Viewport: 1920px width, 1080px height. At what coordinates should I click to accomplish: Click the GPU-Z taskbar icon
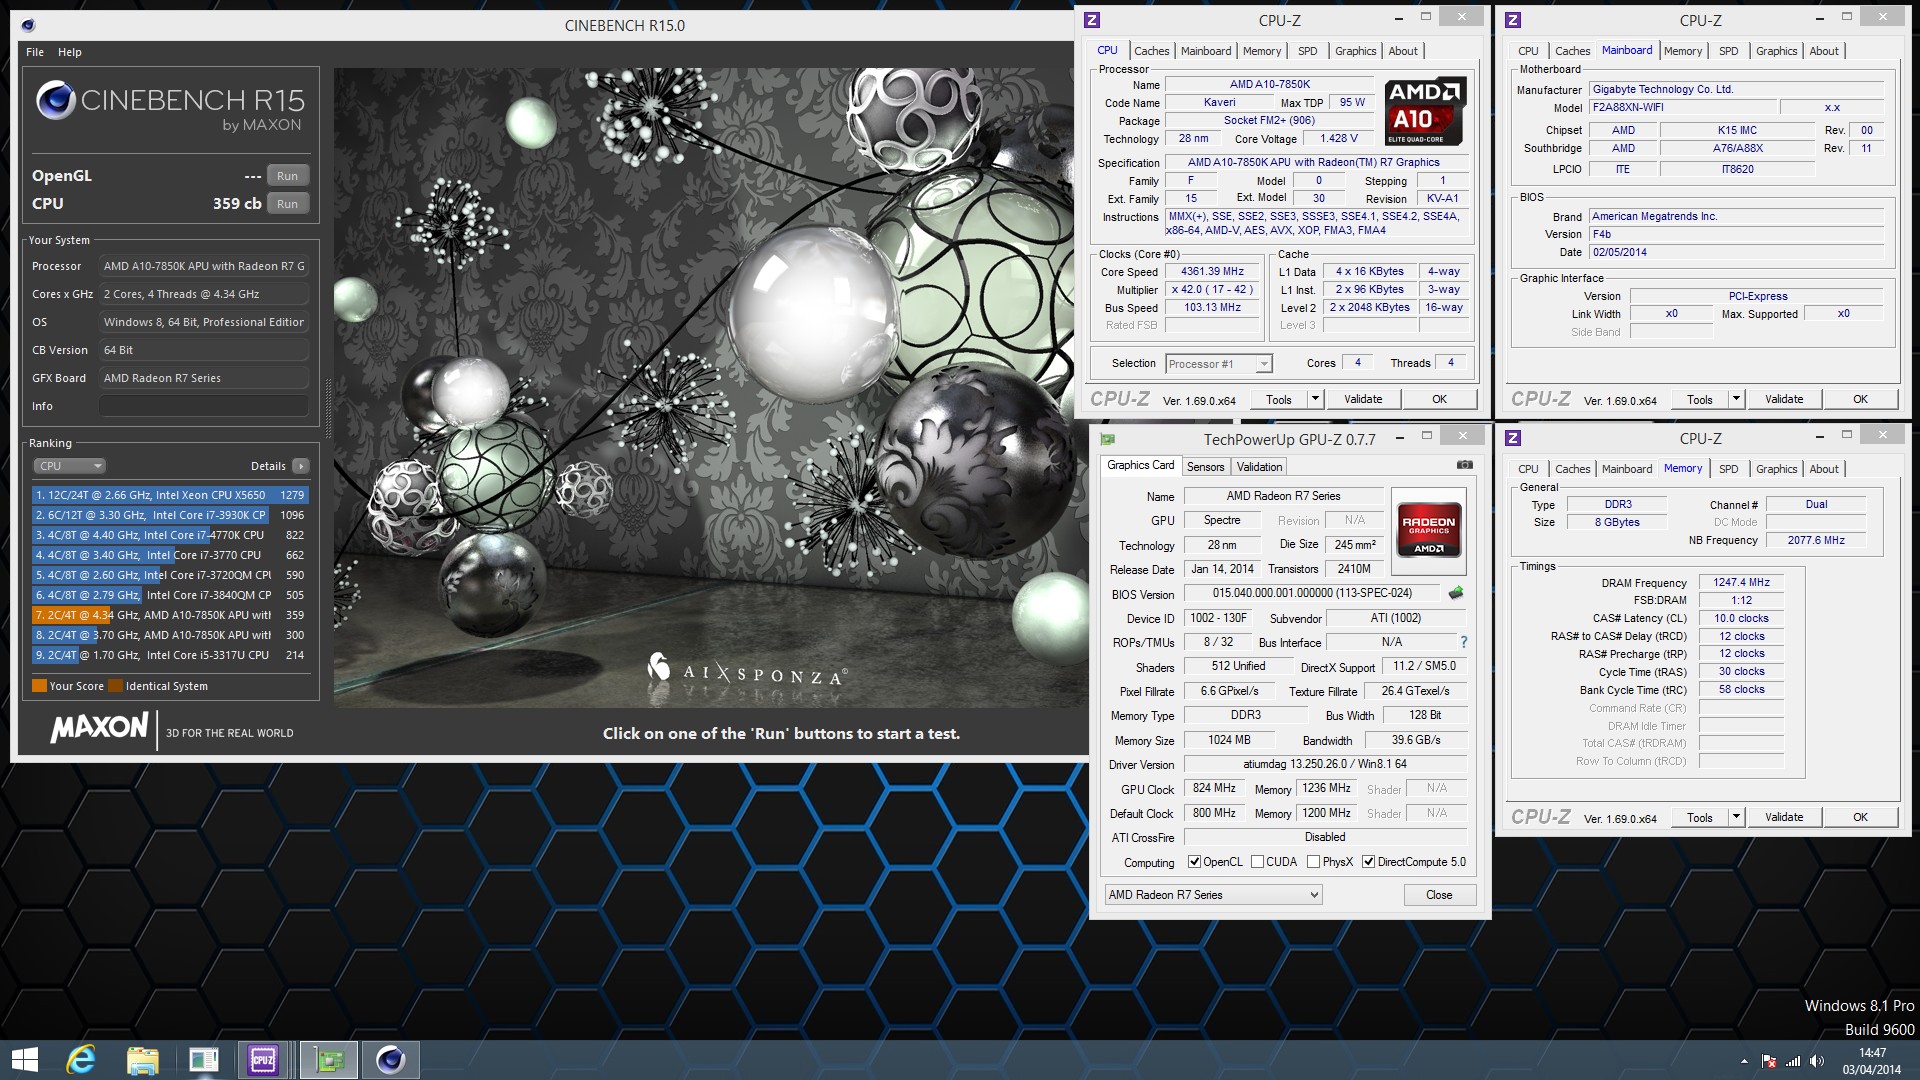point(329,1059)
